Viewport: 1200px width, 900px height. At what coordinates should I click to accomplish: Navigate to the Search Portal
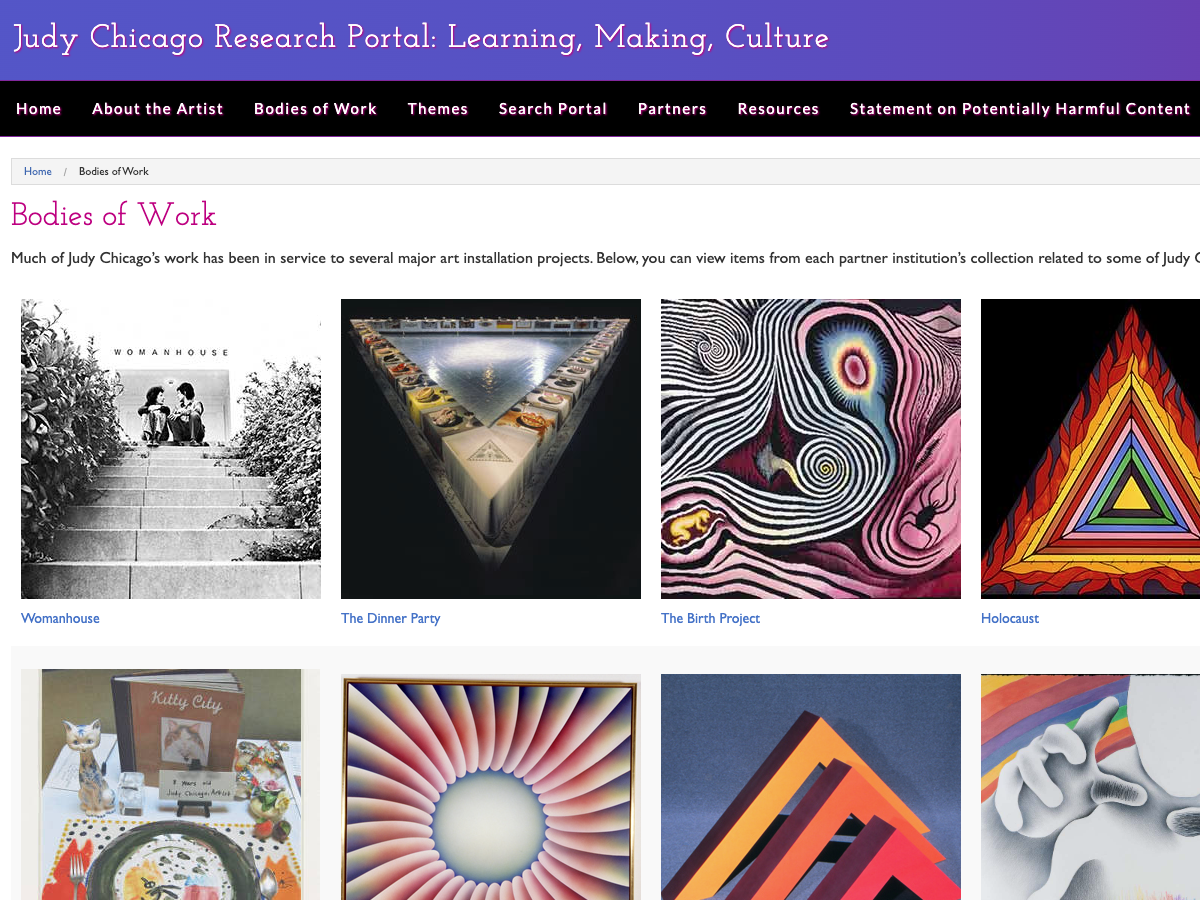click(x=552, y=108)
